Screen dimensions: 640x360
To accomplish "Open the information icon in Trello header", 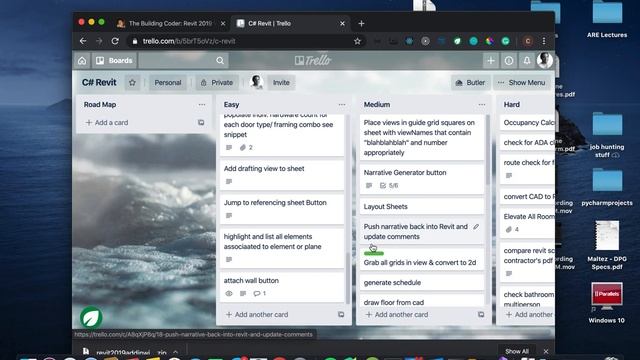I will (509, 60).
